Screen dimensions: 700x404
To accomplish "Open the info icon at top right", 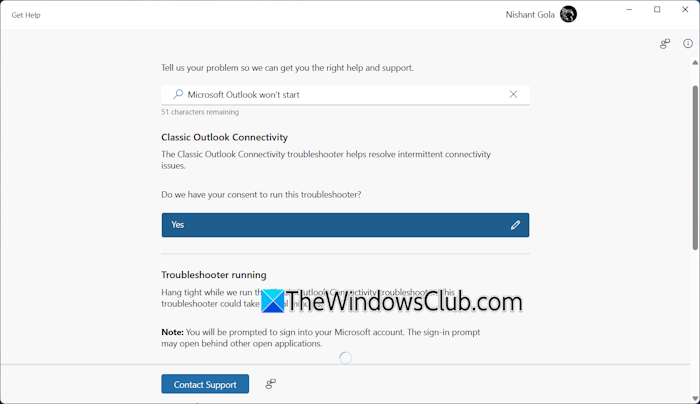I will [688, 43].
